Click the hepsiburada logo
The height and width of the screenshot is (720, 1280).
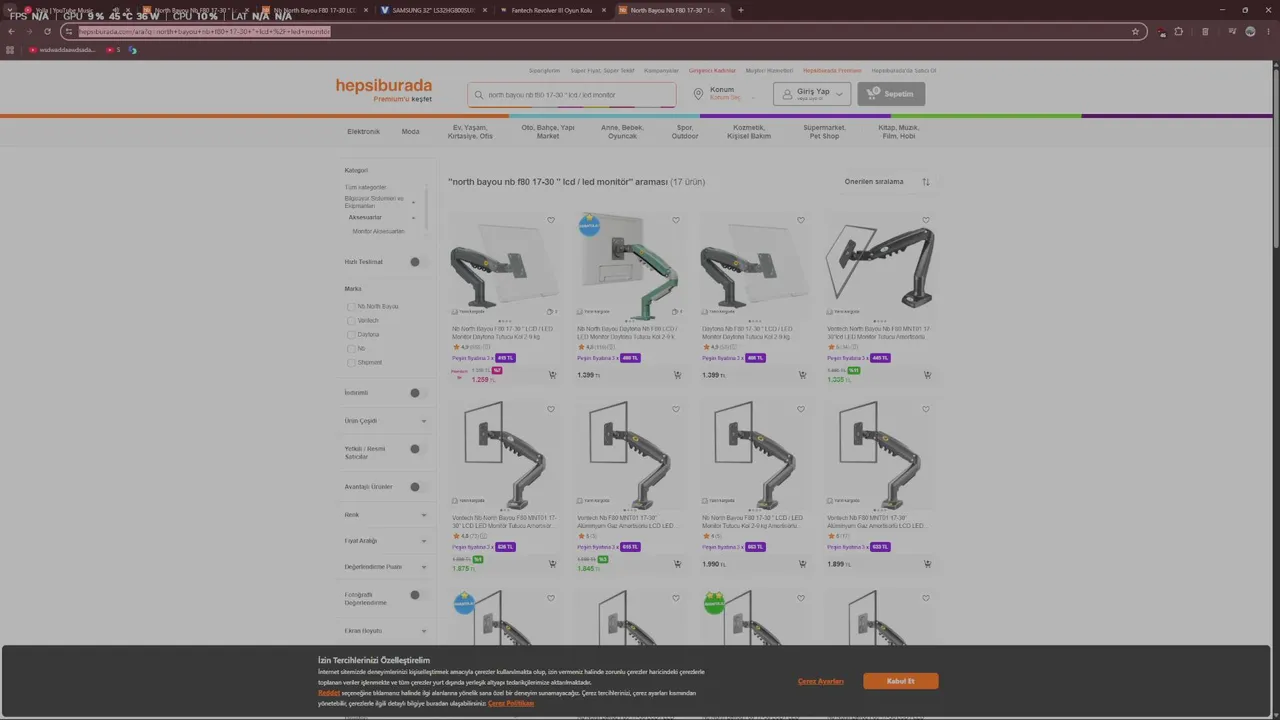(x=384, y=86)
